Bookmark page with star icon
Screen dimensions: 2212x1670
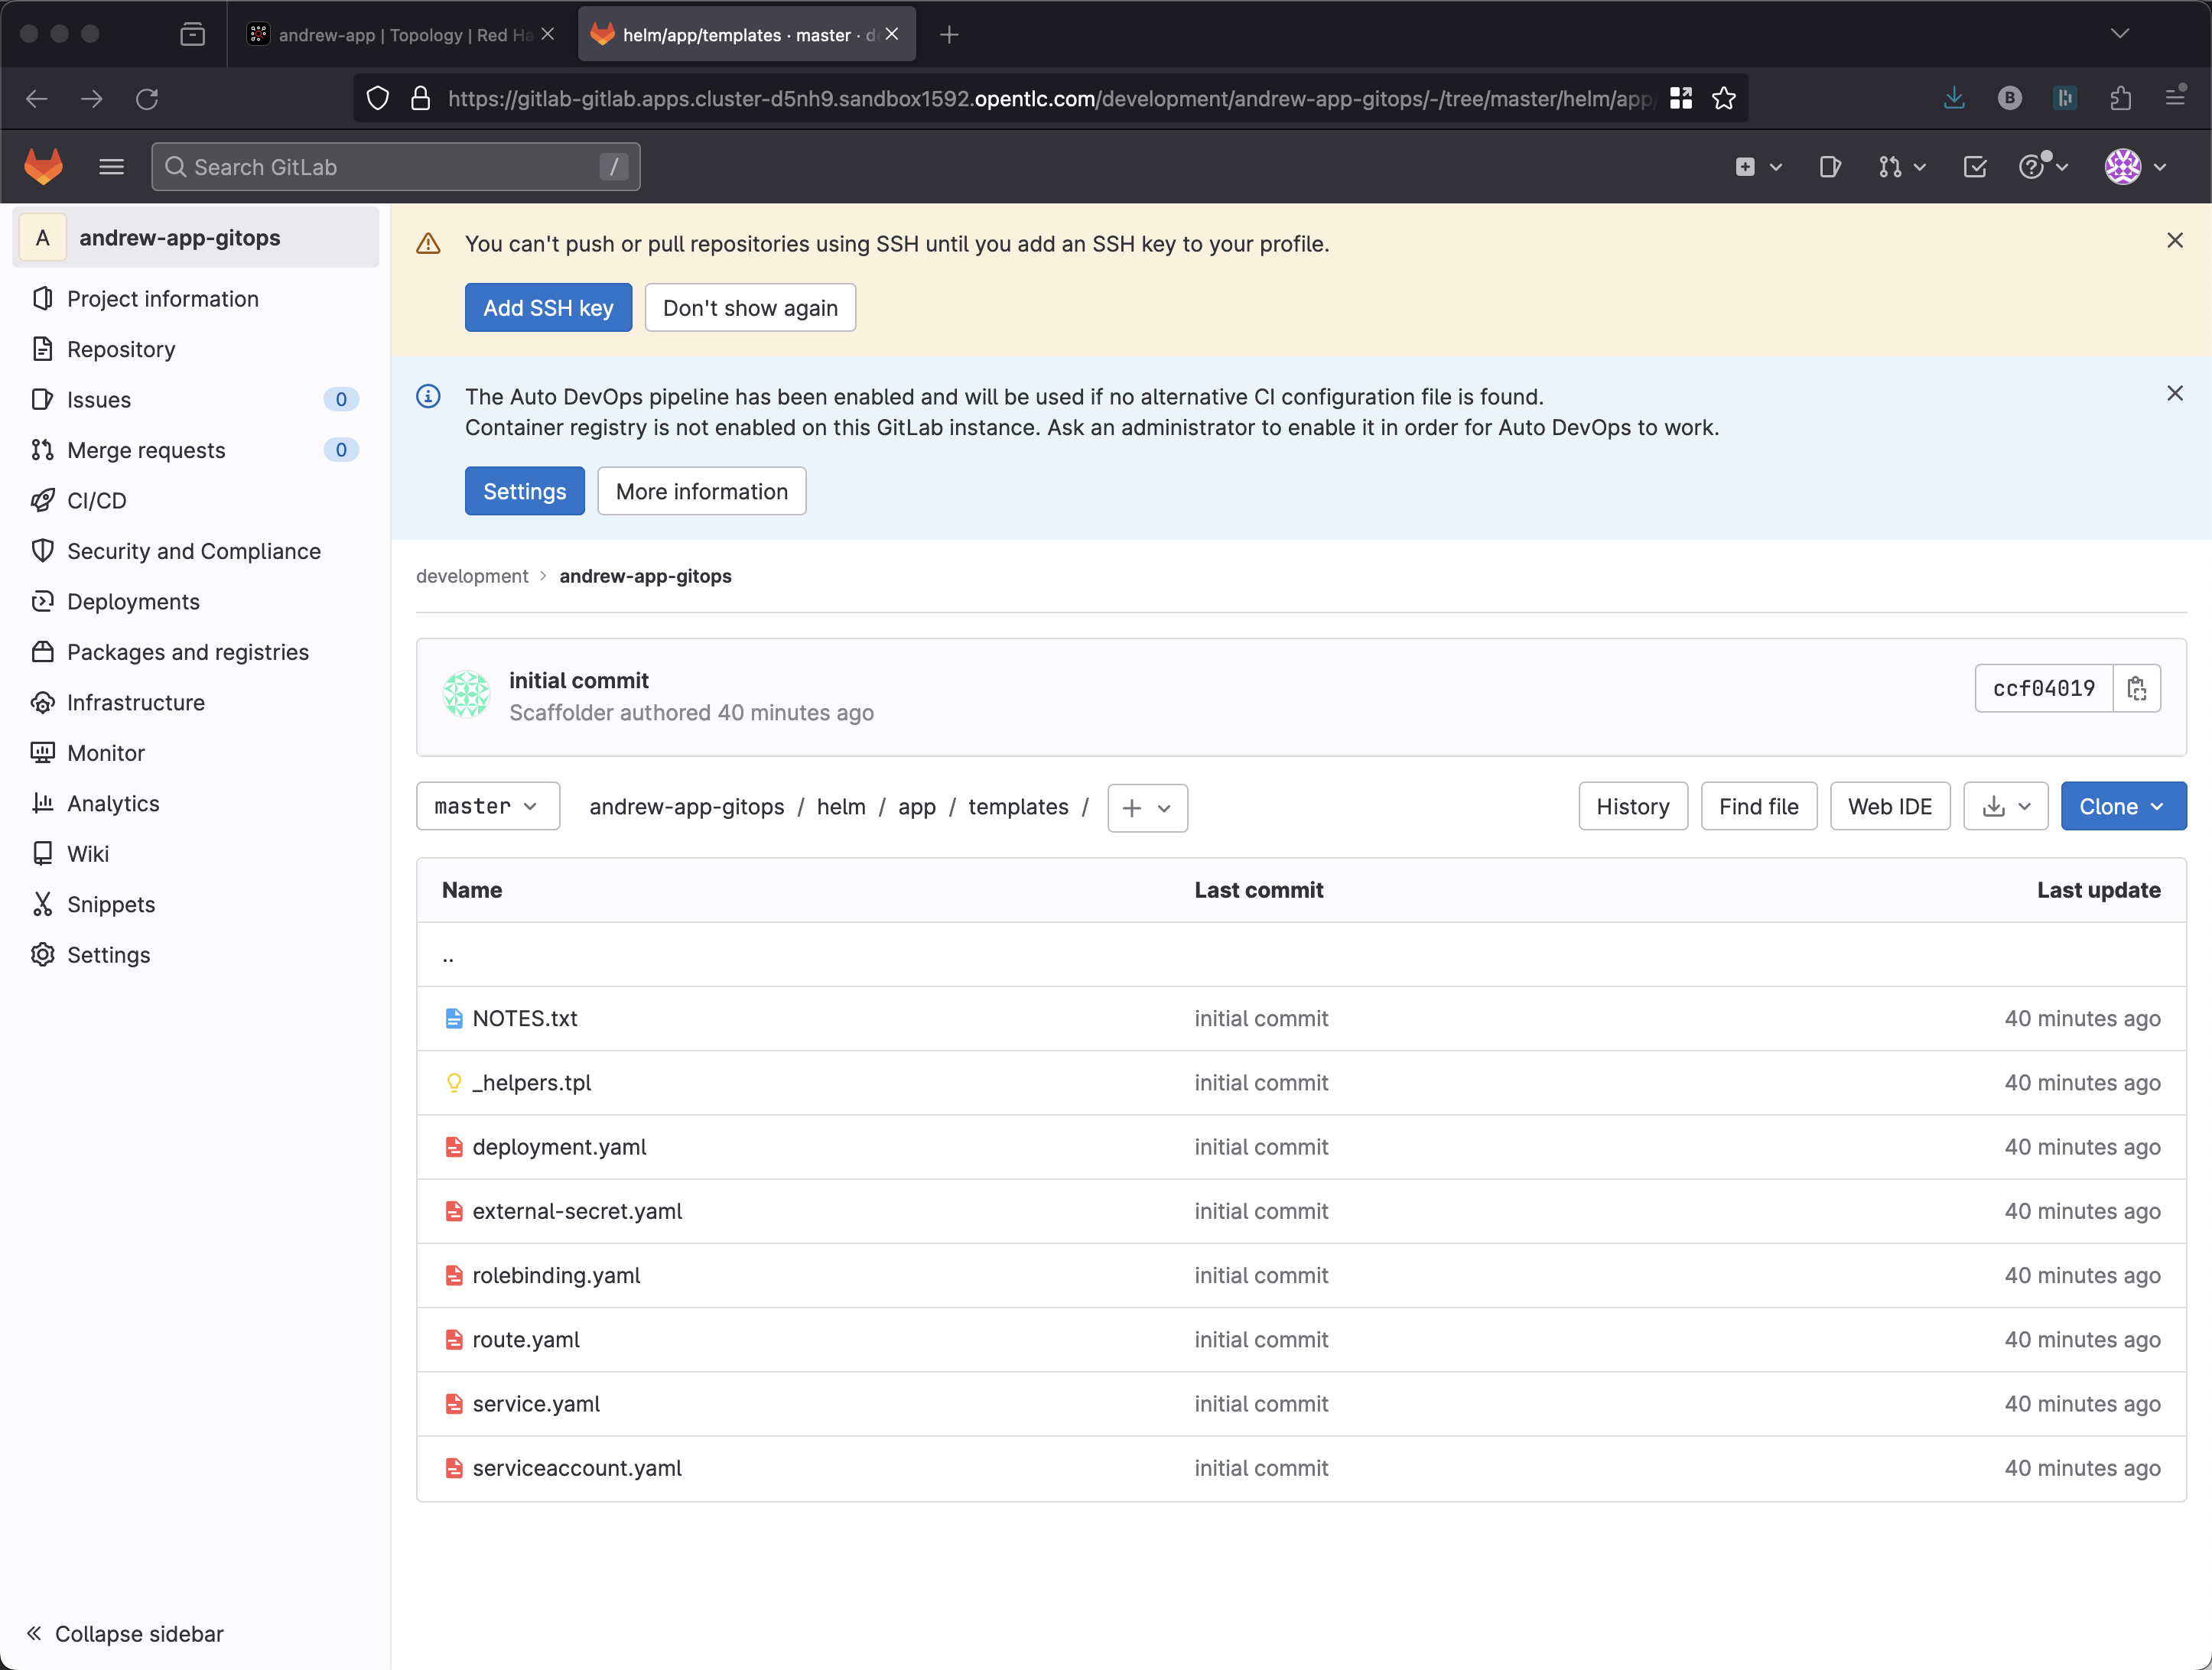click(1723, 98)
